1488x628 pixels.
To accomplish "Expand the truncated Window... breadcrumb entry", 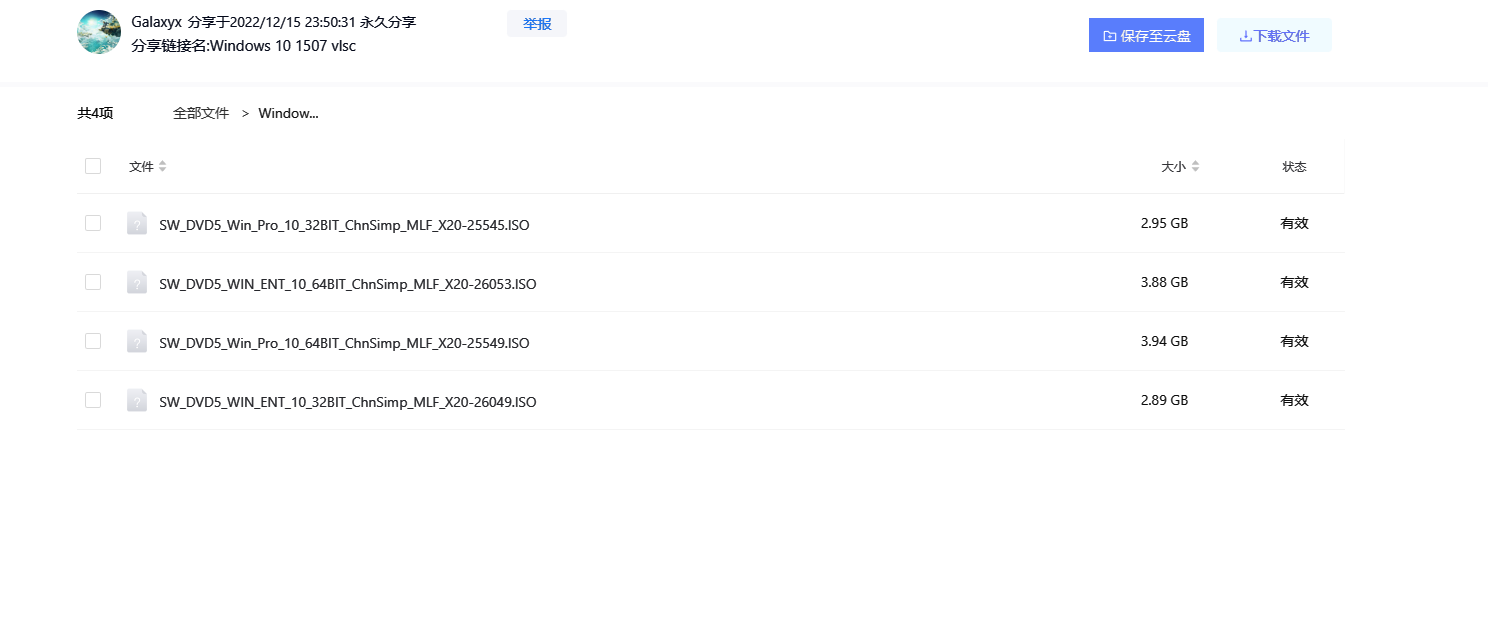I will tap(288, 113).
